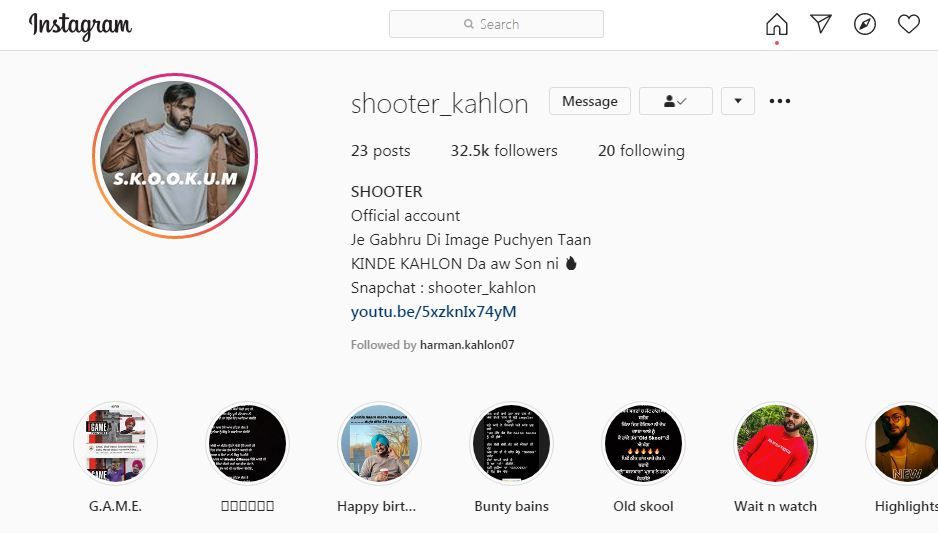Open direct messages paper plane icon

pyautogui.click(x=821, y=24)
